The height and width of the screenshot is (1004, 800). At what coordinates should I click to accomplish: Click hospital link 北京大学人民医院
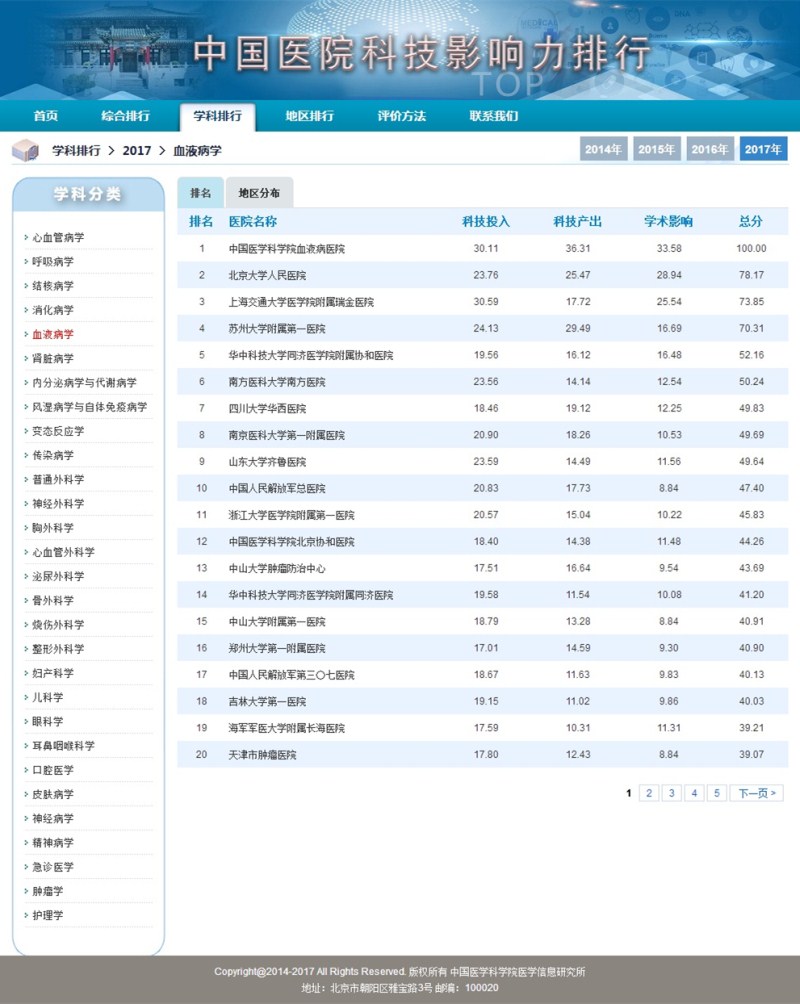tap(267, 275)
